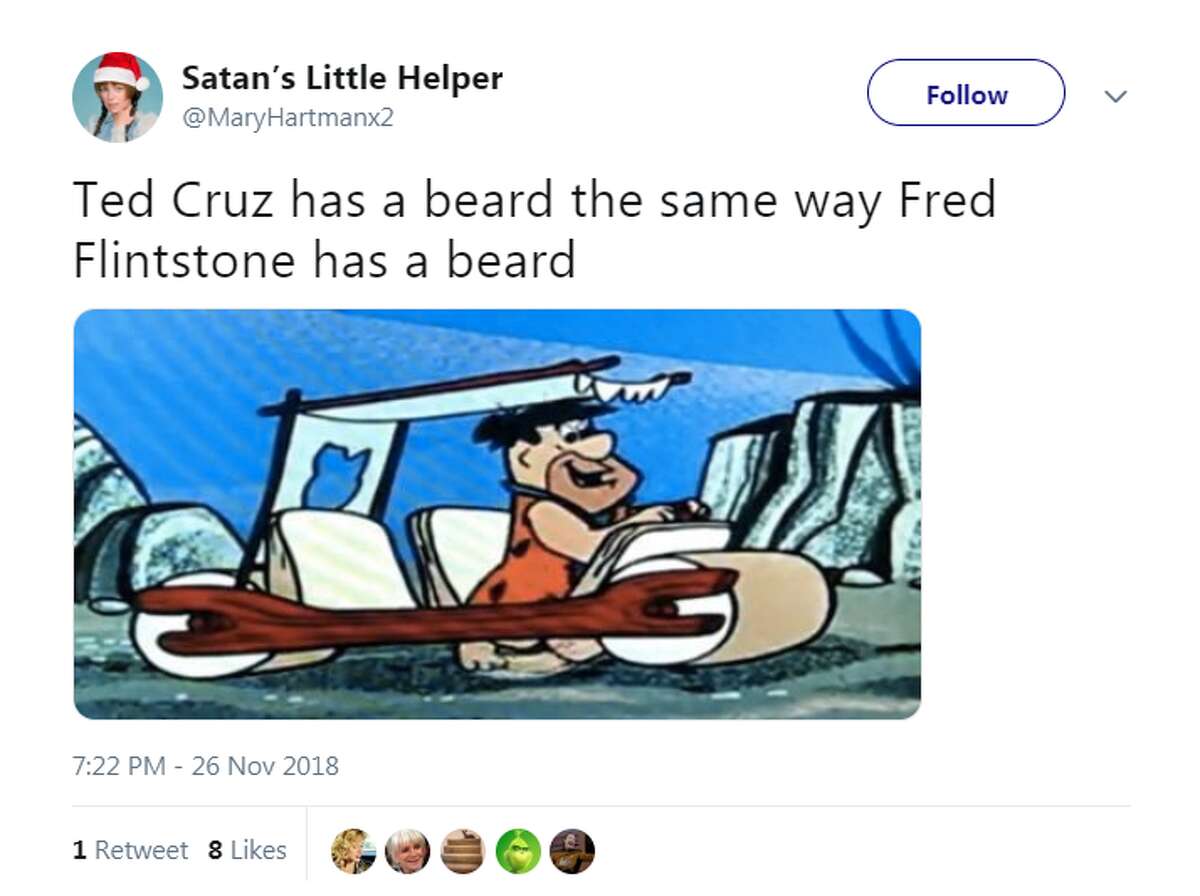Open the stacked-wood liker's avatar
1200x896 pixels.
(462, 851)
